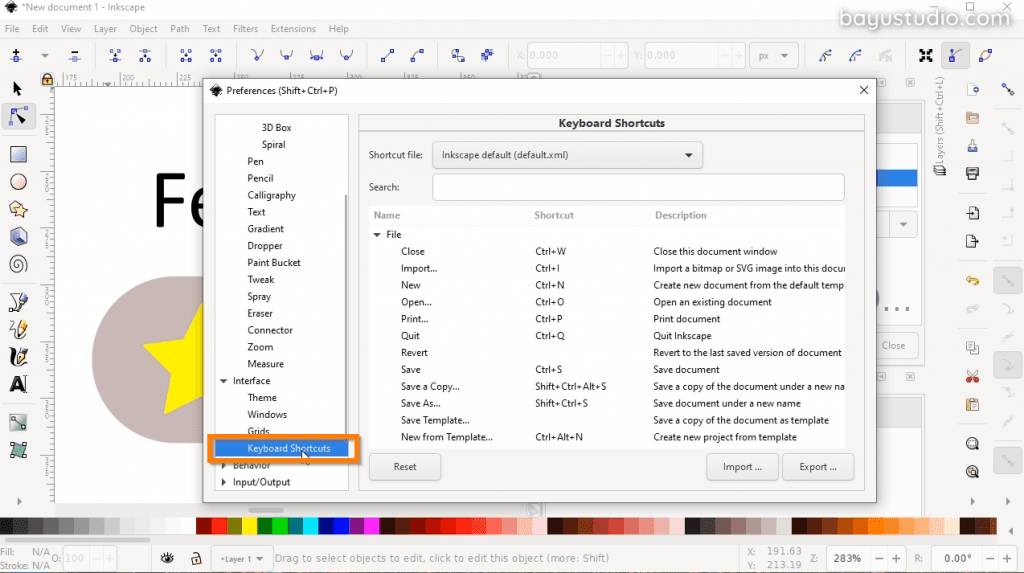Make selected segments lines icon
This screenshot has width=1024, height=573.
(387, 56)
